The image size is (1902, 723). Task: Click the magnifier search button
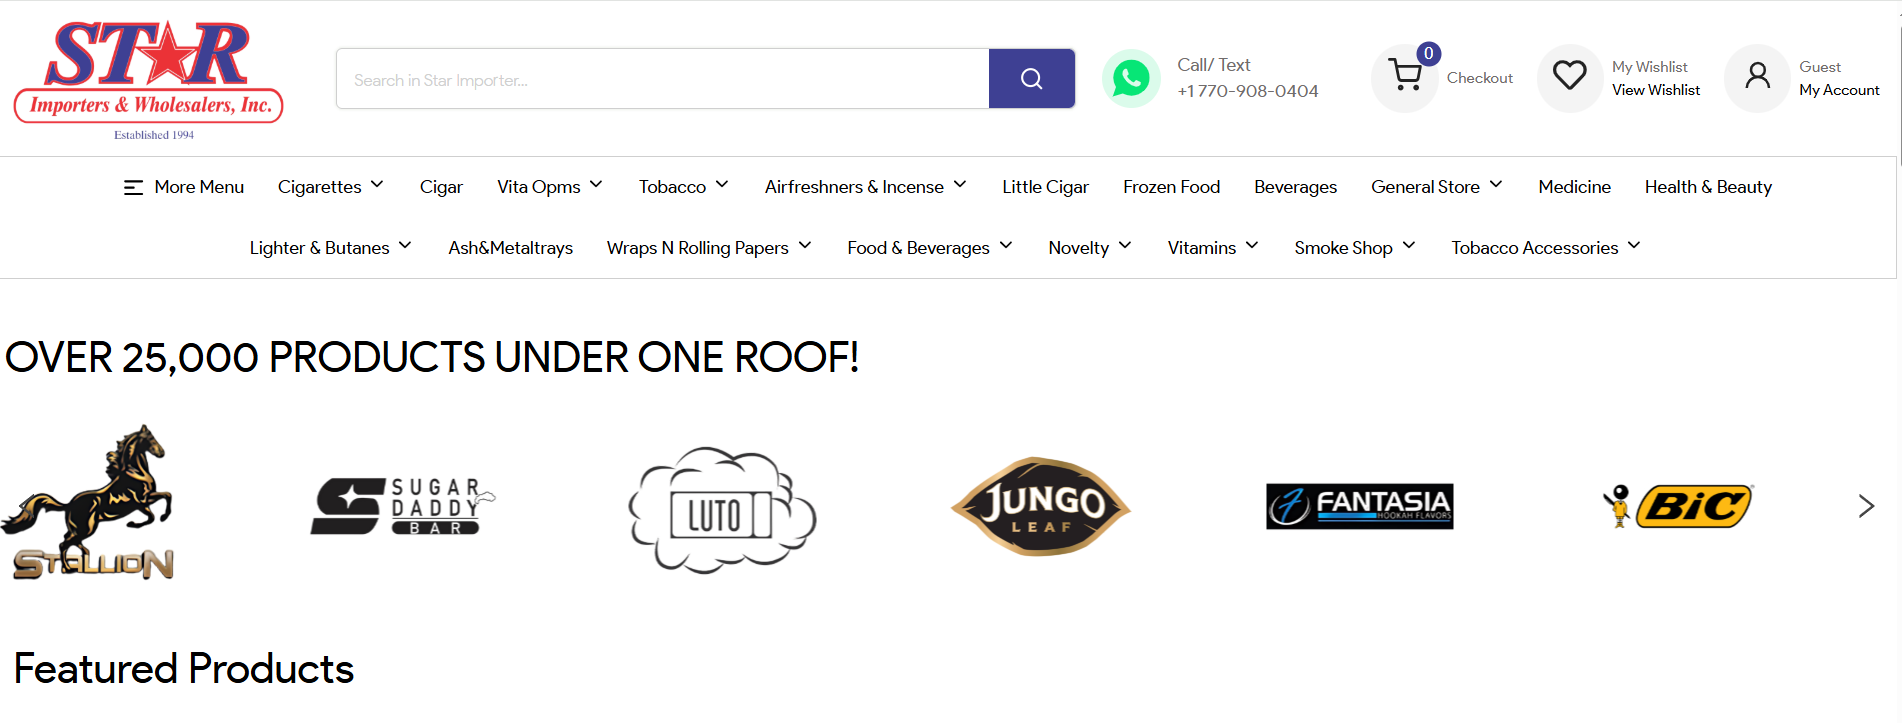point(1031,78)
